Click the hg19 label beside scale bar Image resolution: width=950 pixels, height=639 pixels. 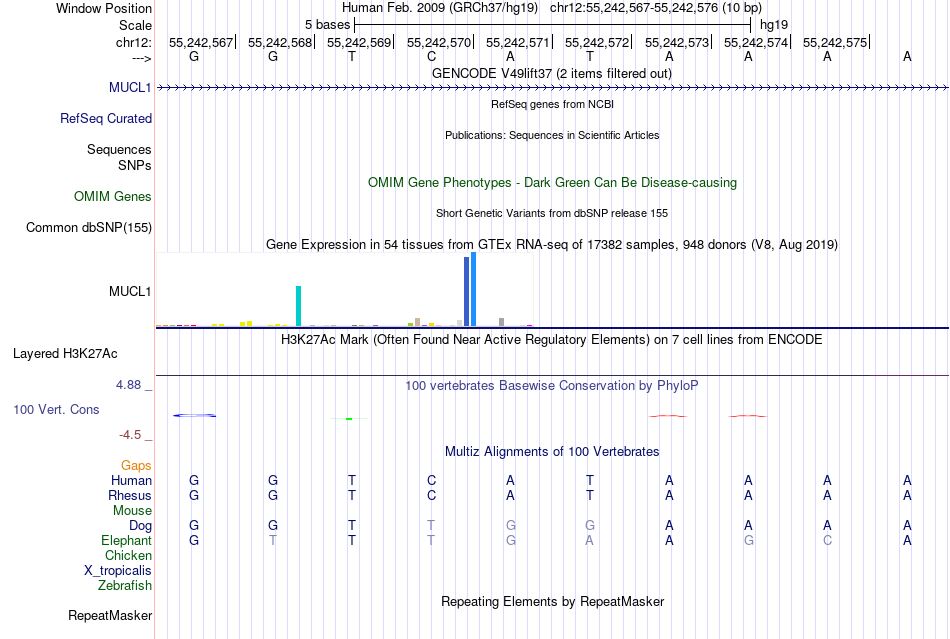pyautogui.click(x=774, y=25)
